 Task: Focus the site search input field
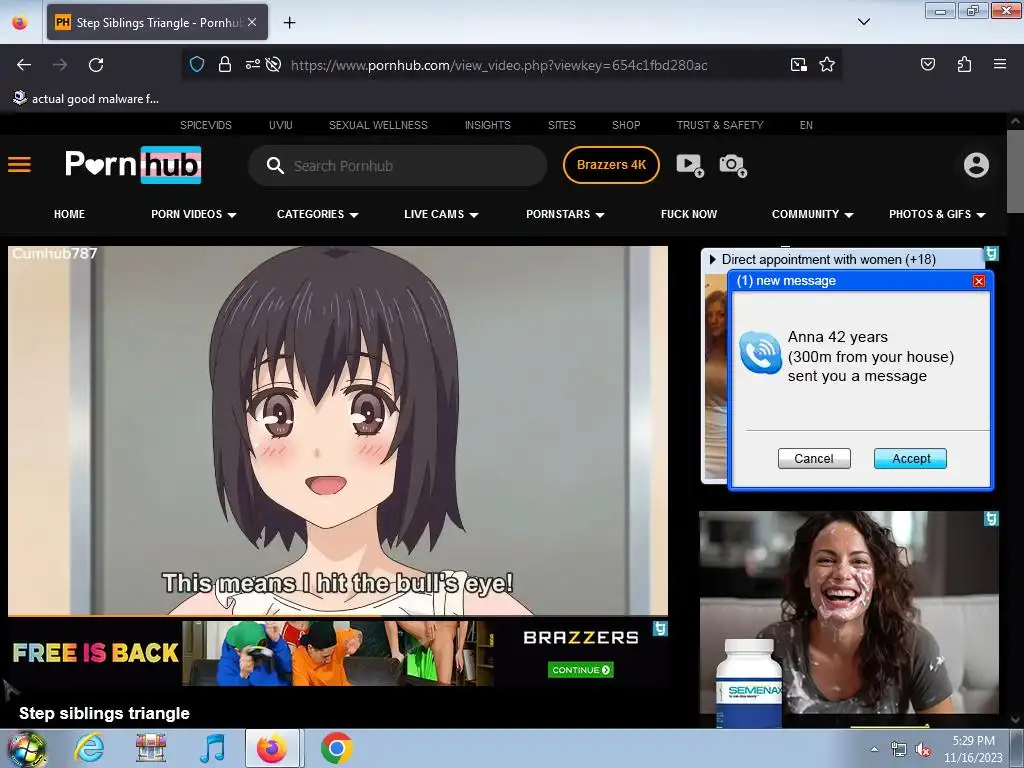(x=397, y=166)
